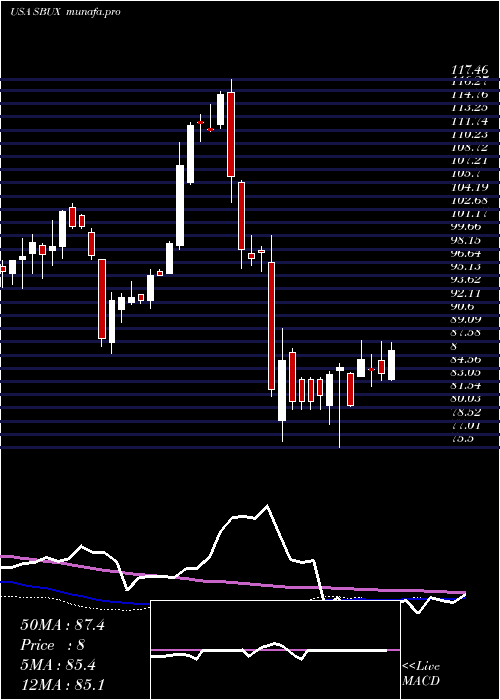Click the 111.74 price axis label
Image resolution: width=500 pixels, height=700 pixels.
tap(470, 121)
